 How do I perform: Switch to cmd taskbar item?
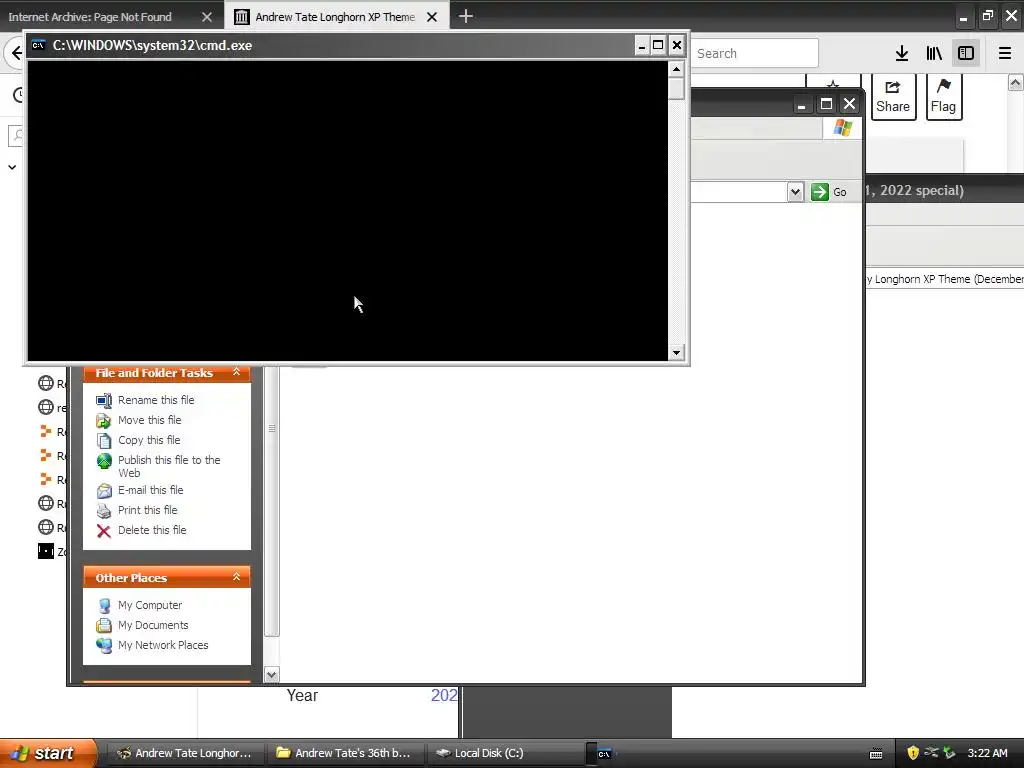click(x=603, y=753)
